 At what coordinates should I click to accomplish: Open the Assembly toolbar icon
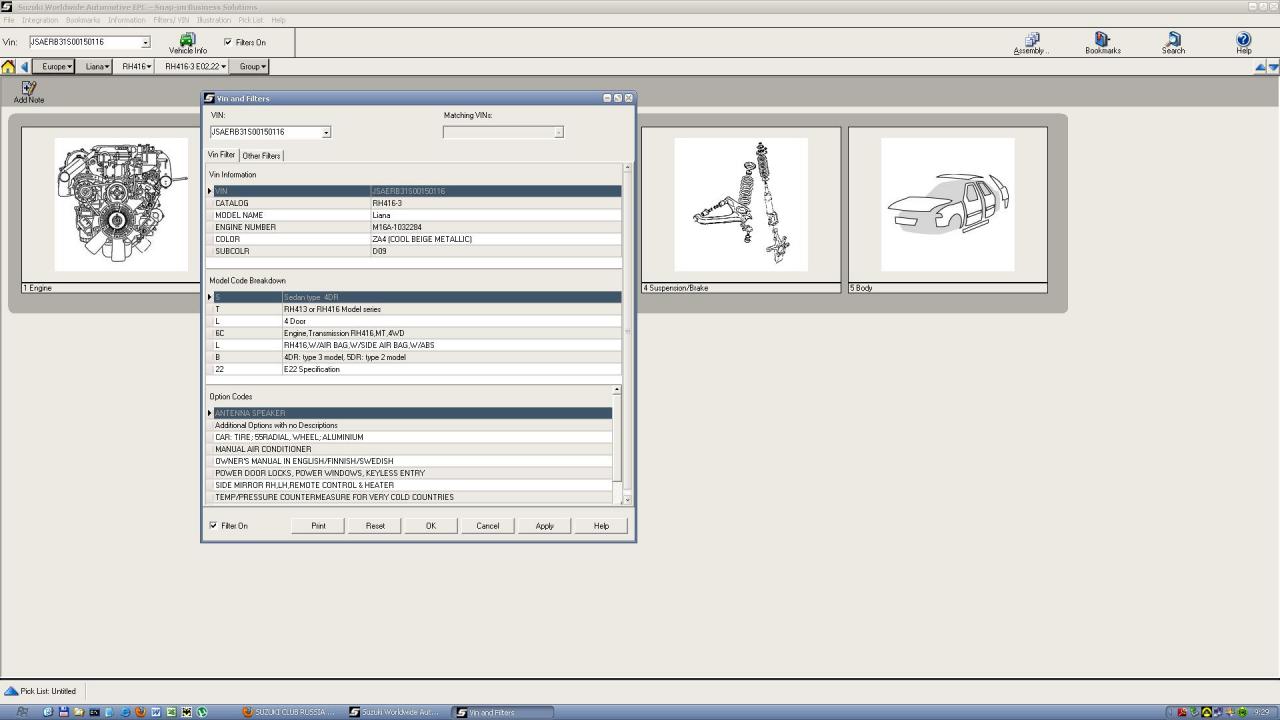pyautogui.click(x=1031, y=41)
